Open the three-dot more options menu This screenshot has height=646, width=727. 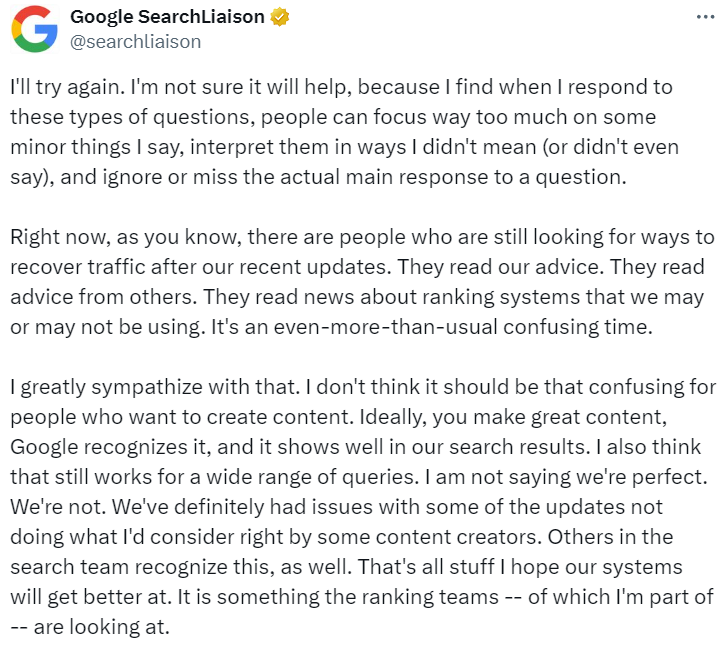coord(705,17)
